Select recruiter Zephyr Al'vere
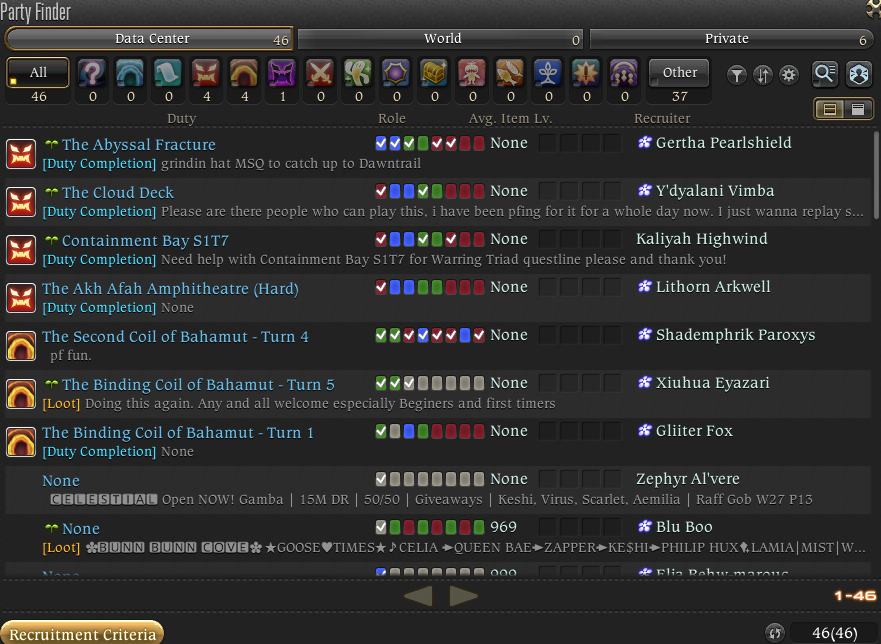The width and height of the screenshot is (881, 644). tap(688, 479)
